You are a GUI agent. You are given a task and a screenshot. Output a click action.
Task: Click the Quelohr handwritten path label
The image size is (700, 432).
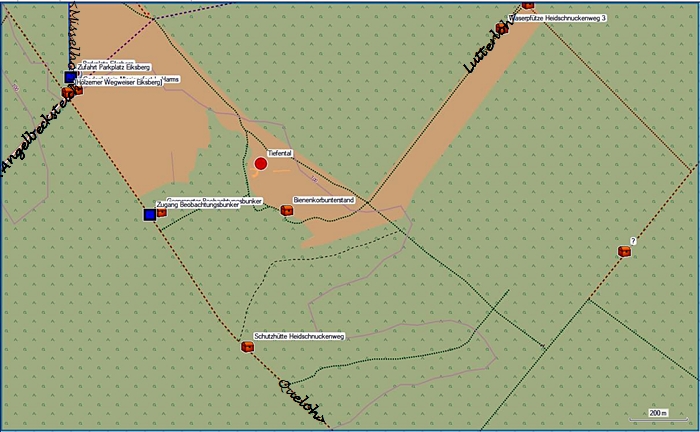(x=302, y=398)
